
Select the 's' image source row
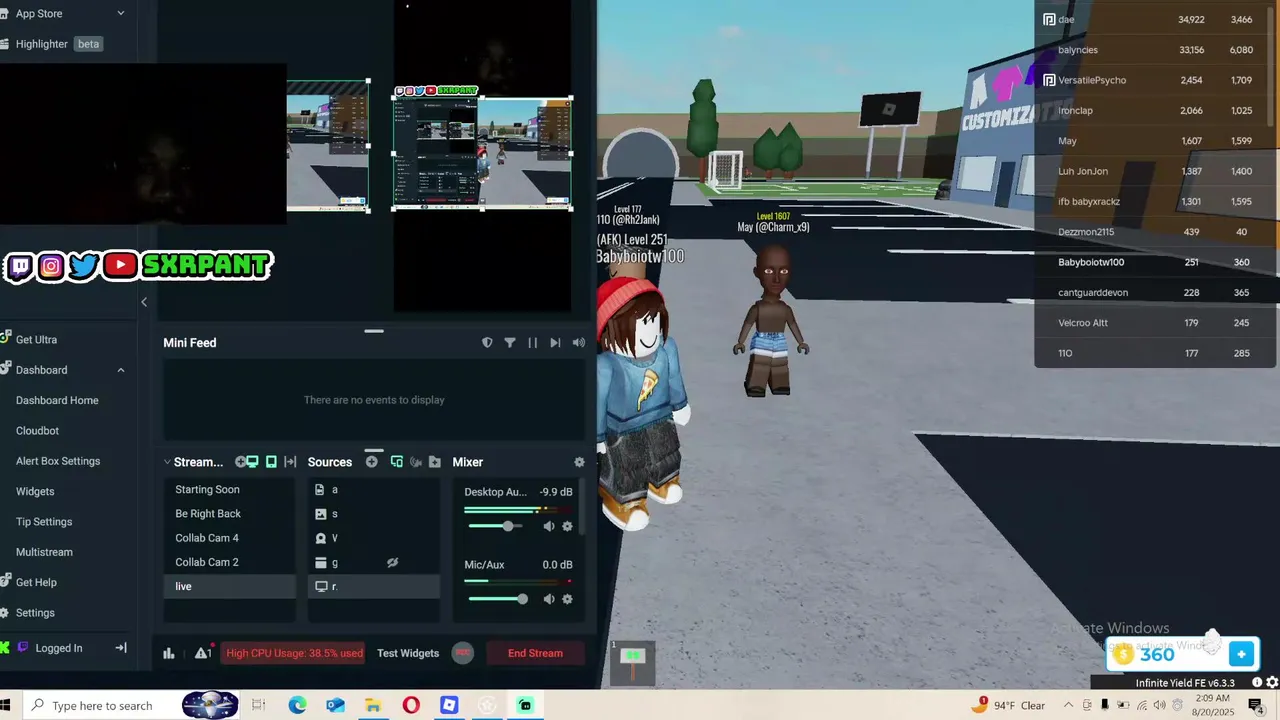(374, 514)
